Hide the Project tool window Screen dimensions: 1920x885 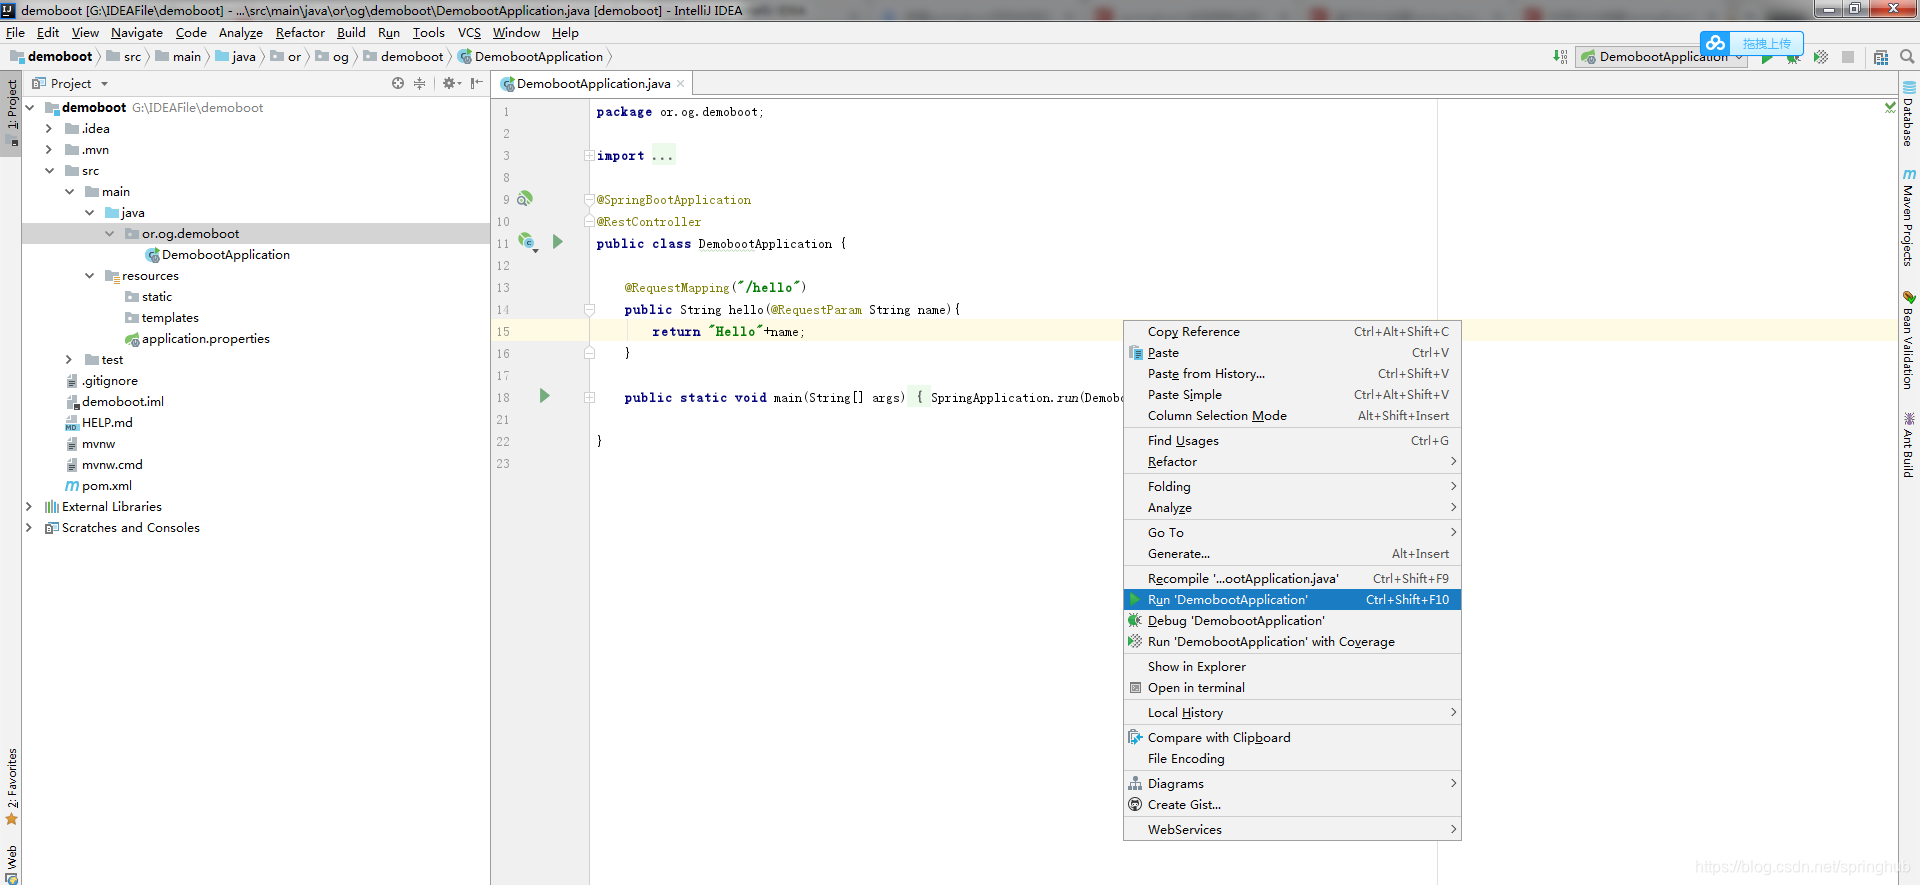476,83
